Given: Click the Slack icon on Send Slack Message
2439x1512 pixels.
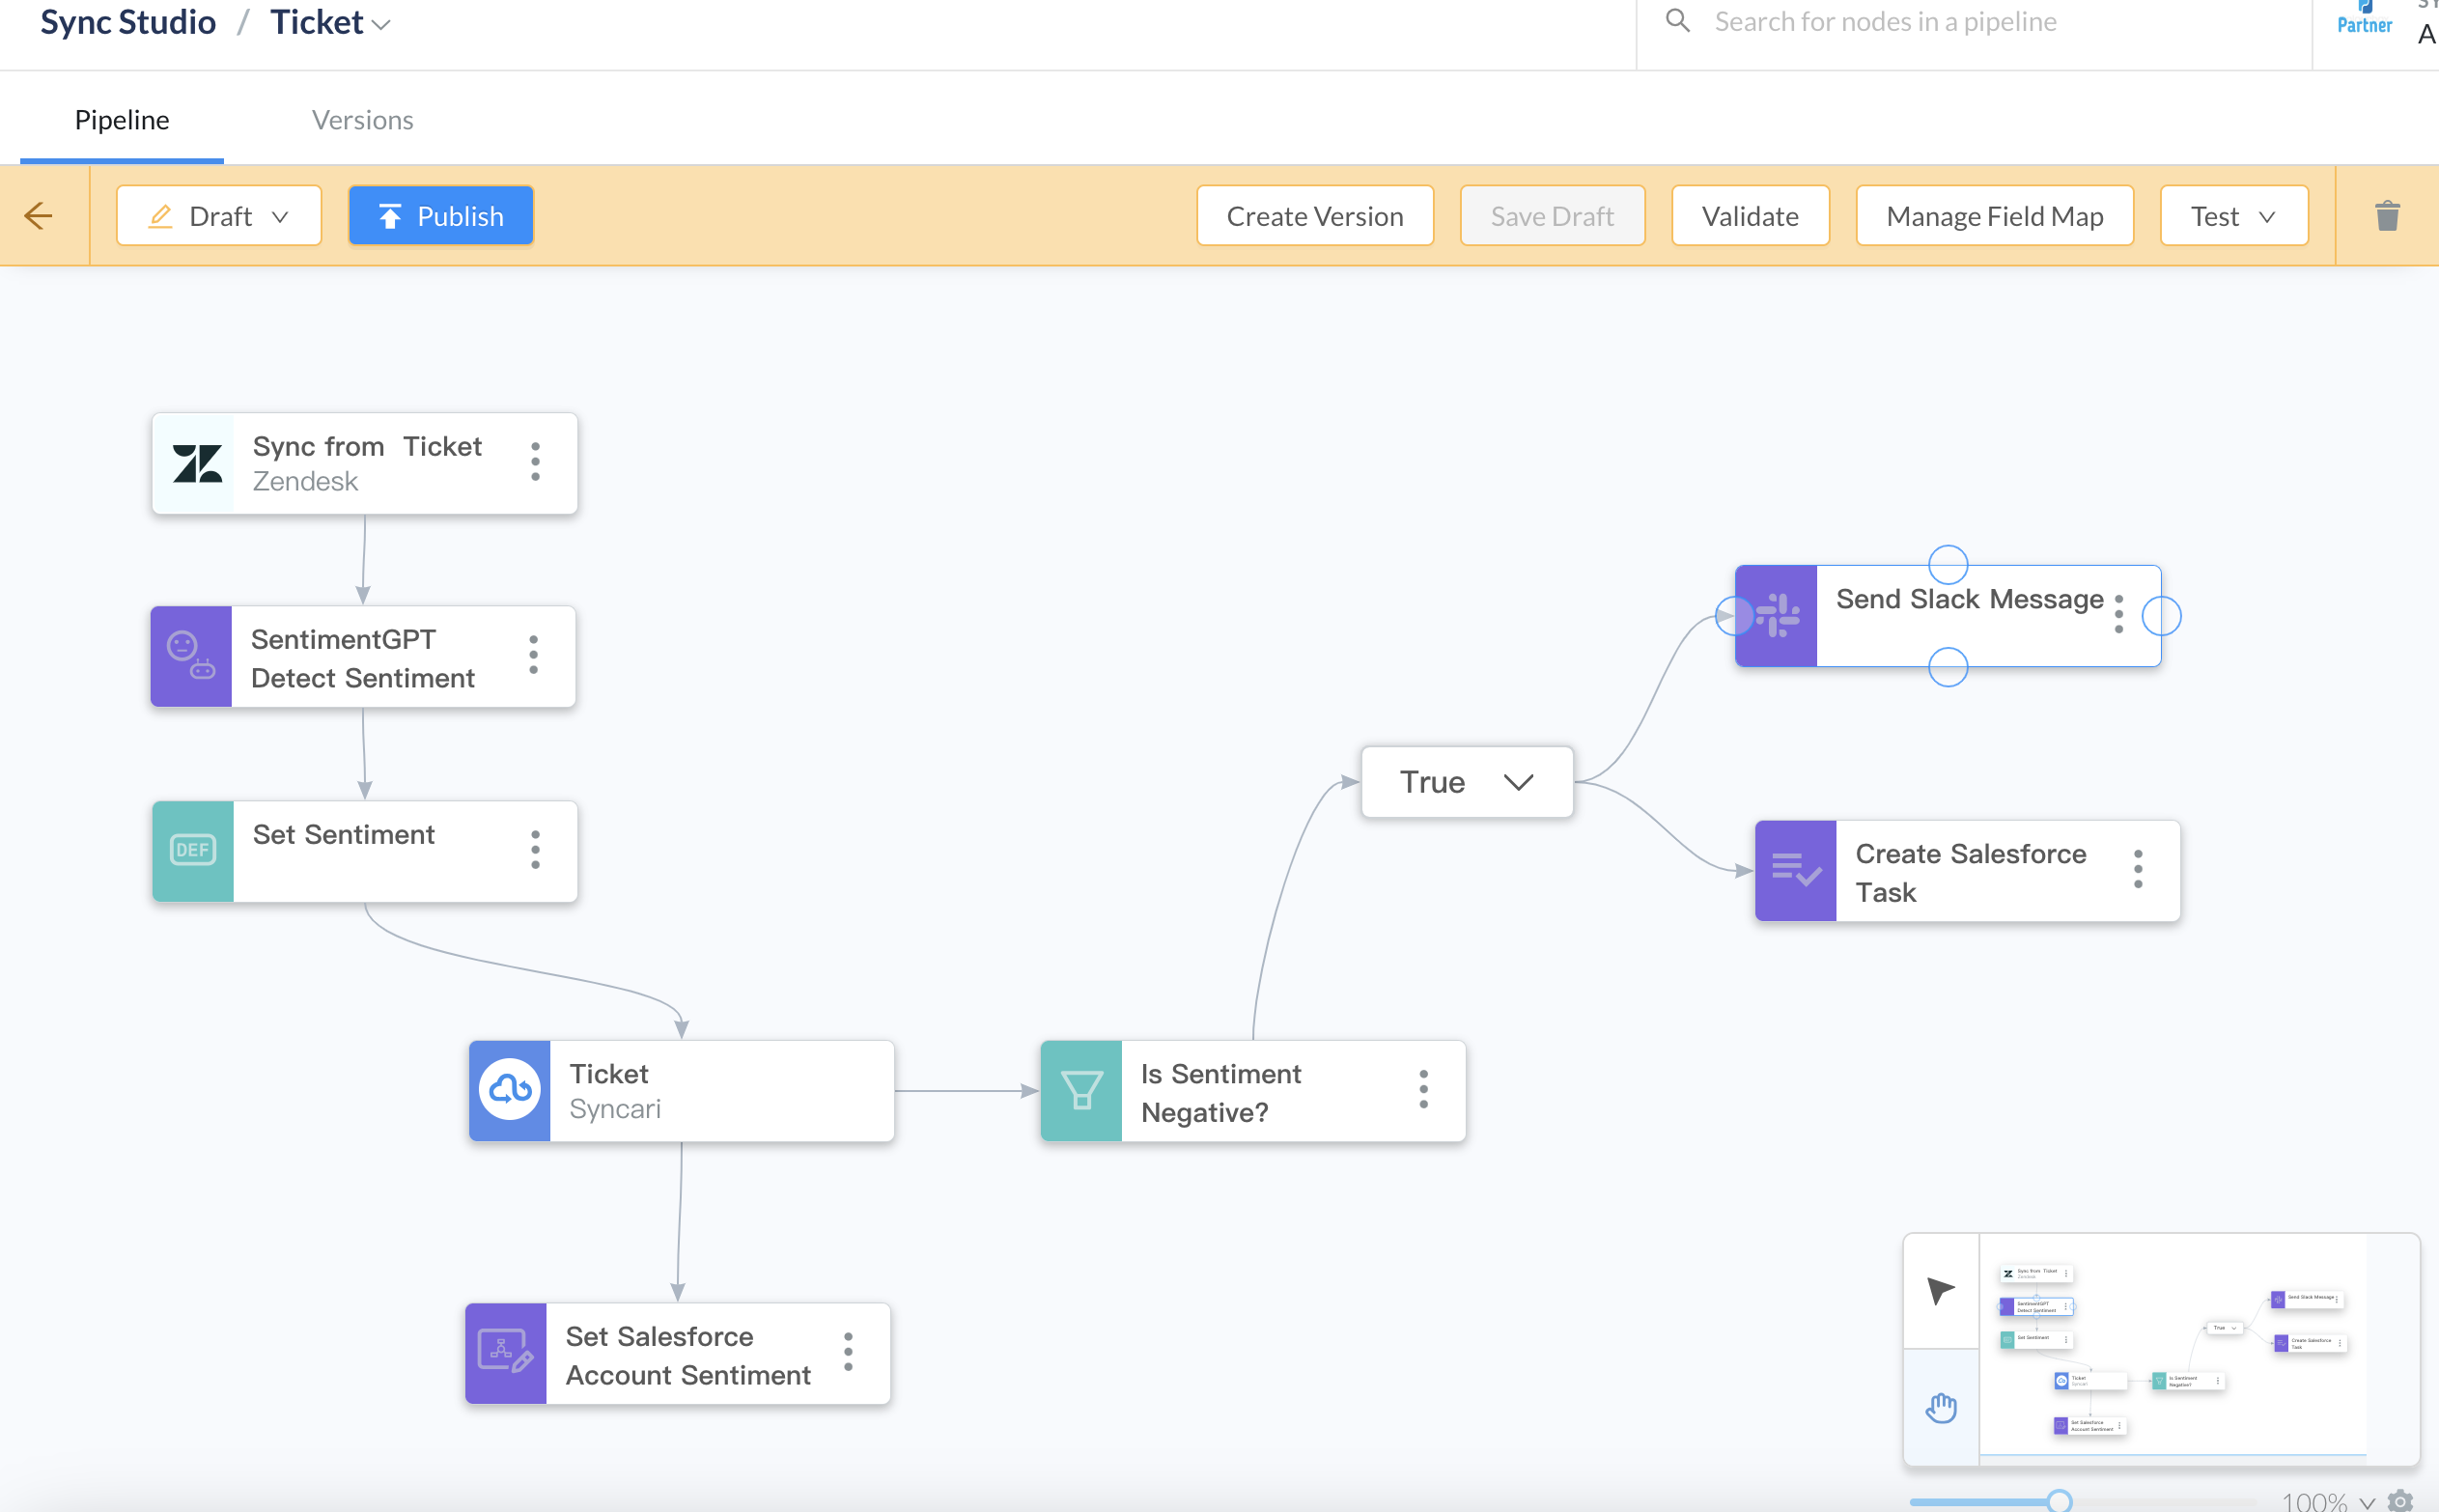Looking at the screenshot, I should (x=1778, y=615).
